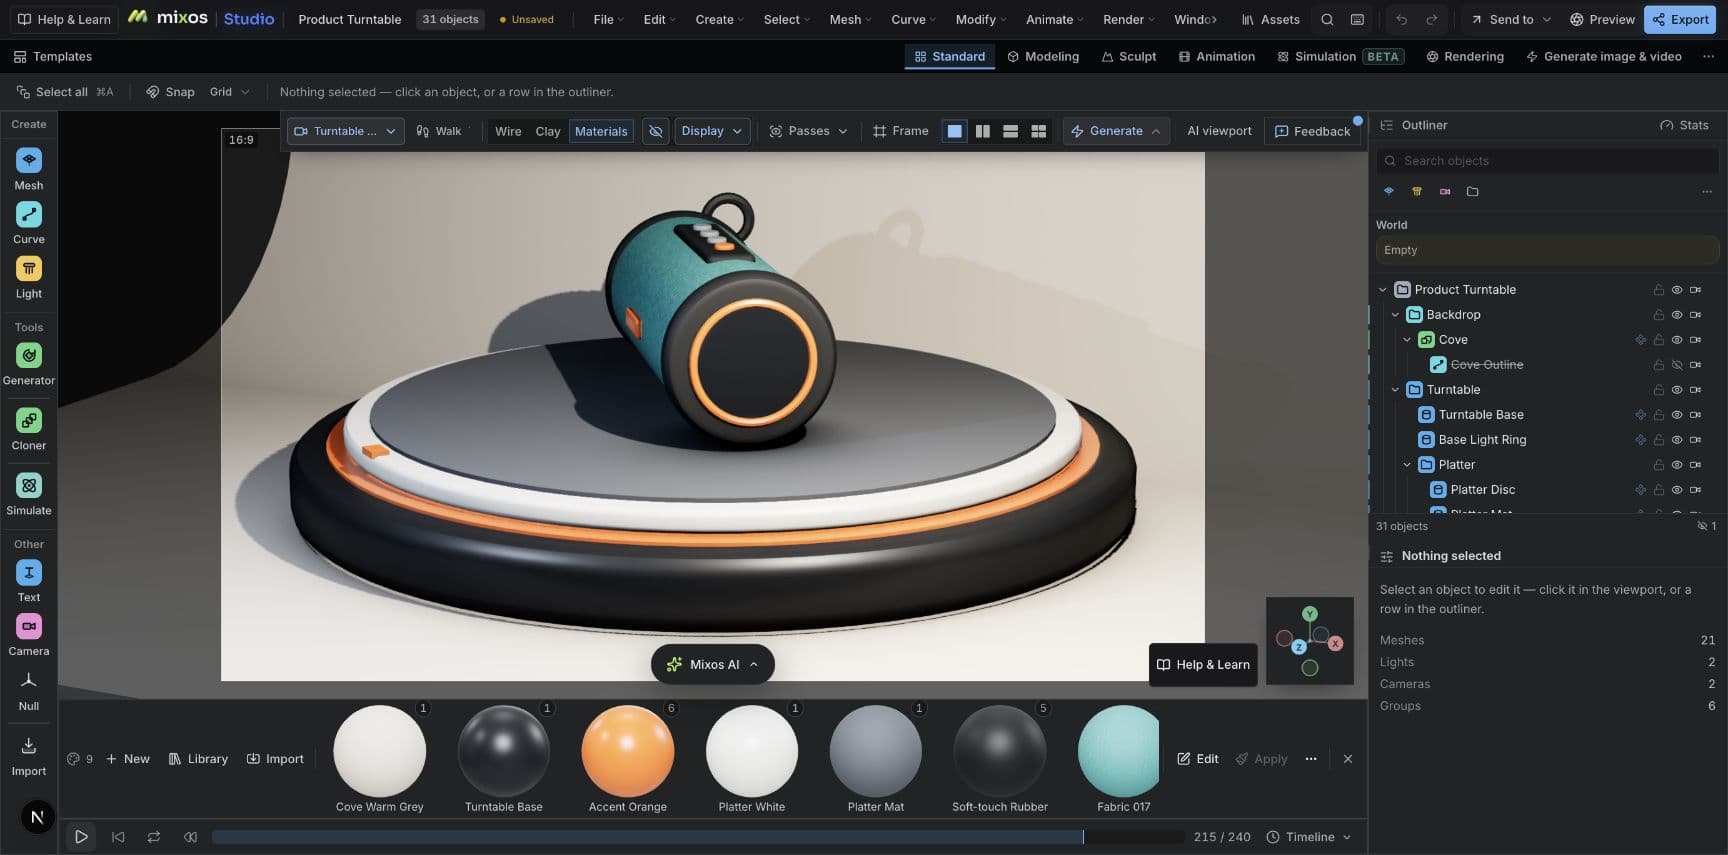Toggle lock on Base Light Ring

click(1659, 440)
